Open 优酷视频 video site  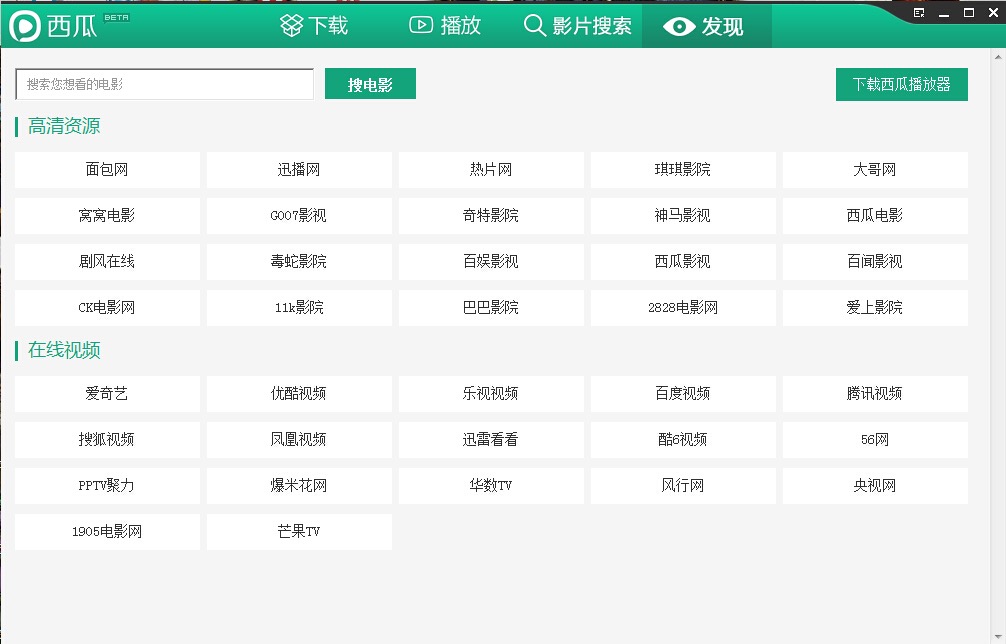(299, 394)
